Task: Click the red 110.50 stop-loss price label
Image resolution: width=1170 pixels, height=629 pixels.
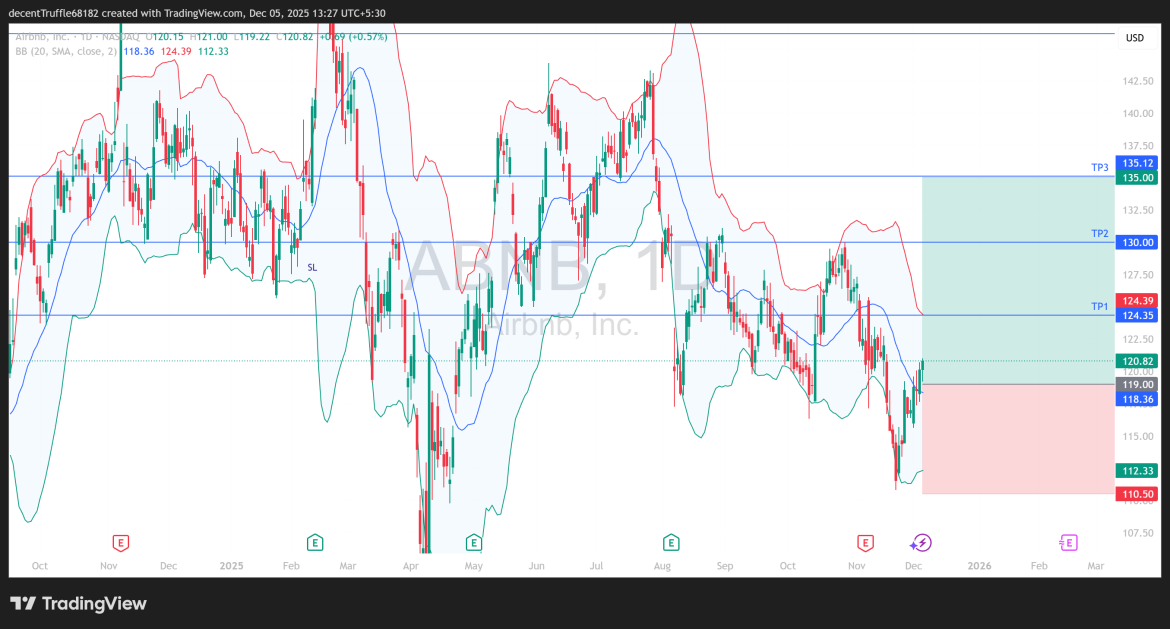Action: coord(1138,492)
